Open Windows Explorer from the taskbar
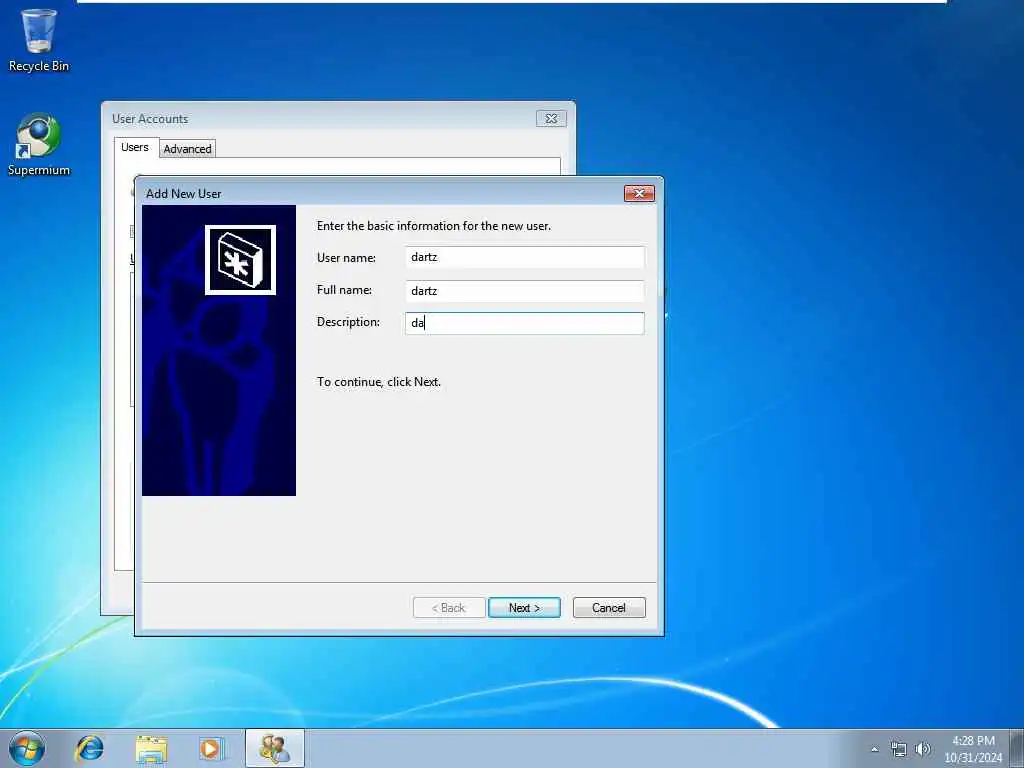The image size is (1024, 768). pyautogui.click(x=152, y=748)
